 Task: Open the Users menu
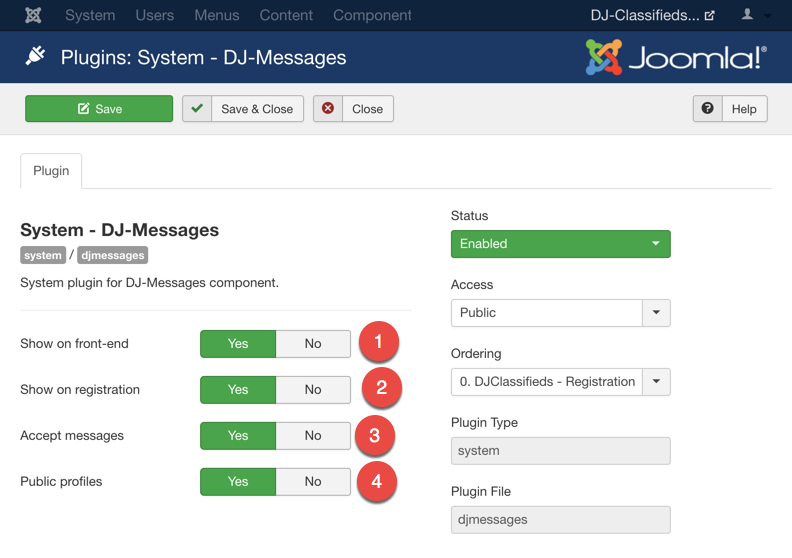point(155,15)
